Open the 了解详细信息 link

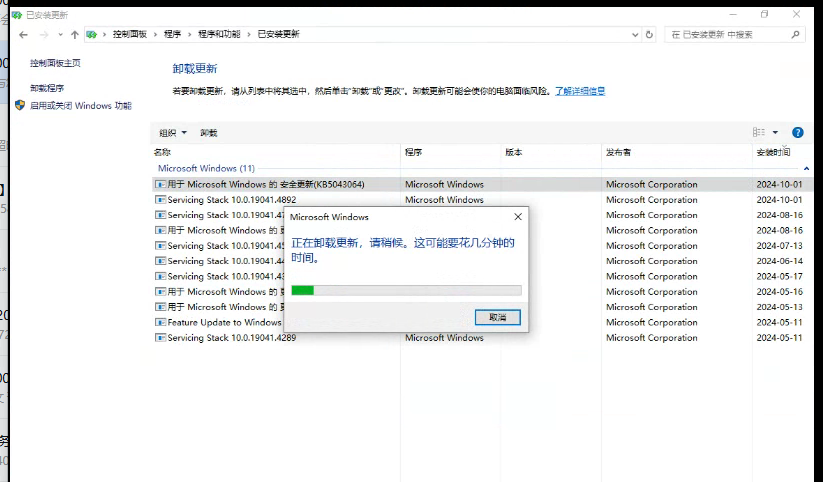point(581,91)
